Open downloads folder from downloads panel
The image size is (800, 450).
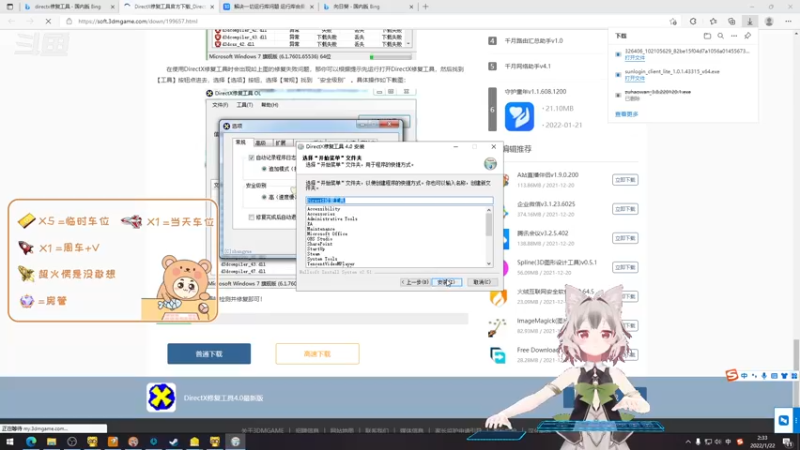707,36
